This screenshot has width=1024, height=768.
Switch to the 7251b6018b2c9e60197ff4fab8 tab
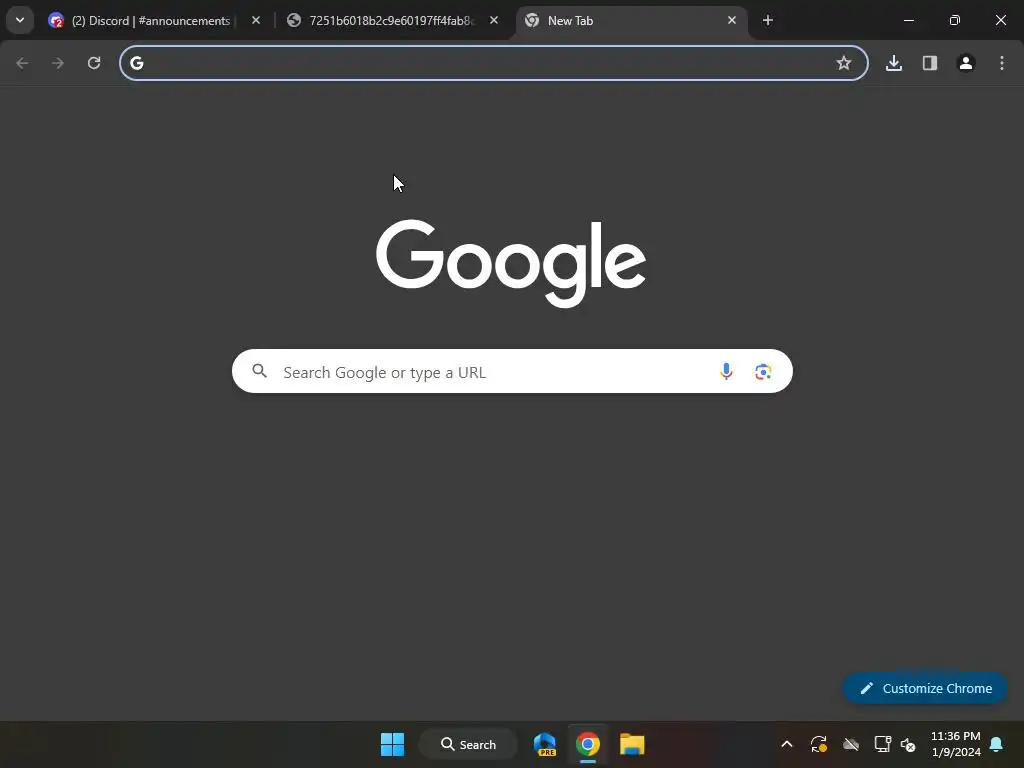(x=393, y=20)
